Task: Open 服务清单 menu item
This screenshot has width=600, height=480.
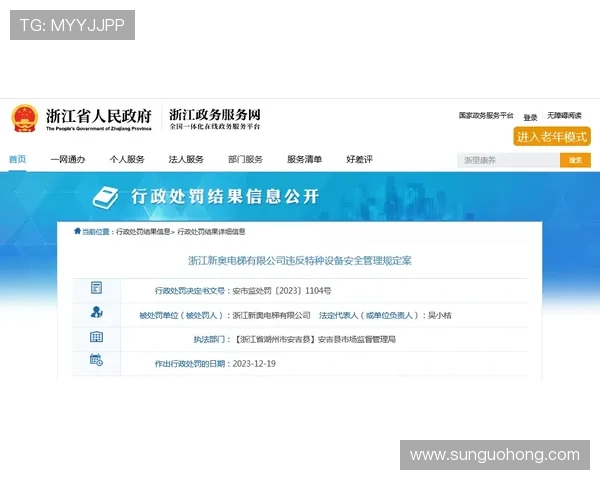Action: tap(304, 159)
